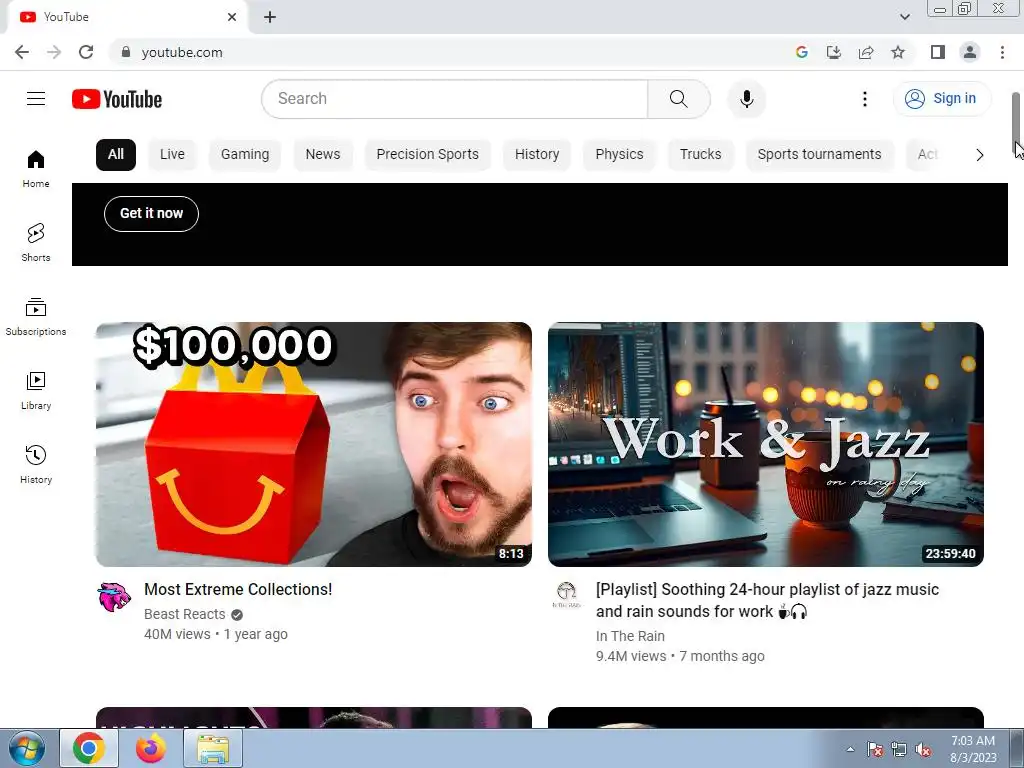The height and width of the screenshot is (768, 1024).
Task: Open Subscriptions from the sidebar
Action: tap(36, 317)
